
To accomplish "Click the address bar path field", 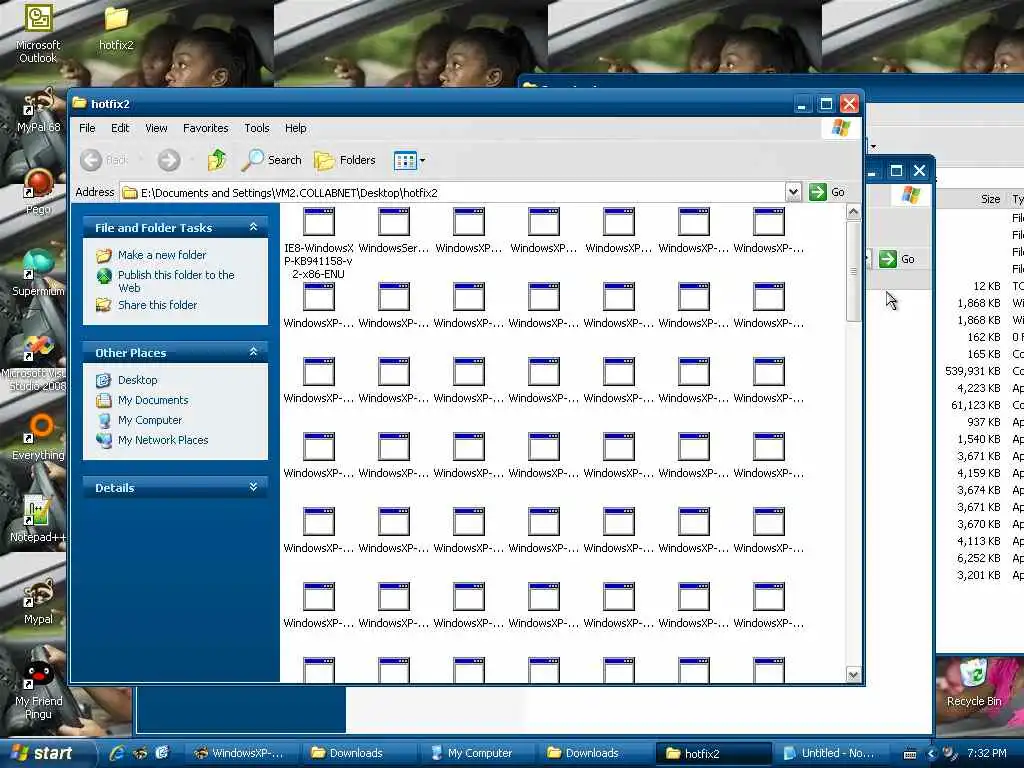I will pos(453,193).
